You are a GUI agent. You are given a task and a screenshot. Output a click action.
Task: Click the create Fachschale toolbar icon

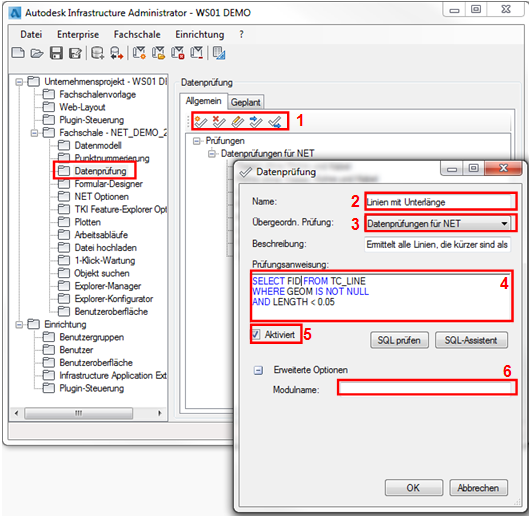click(139, 53)
